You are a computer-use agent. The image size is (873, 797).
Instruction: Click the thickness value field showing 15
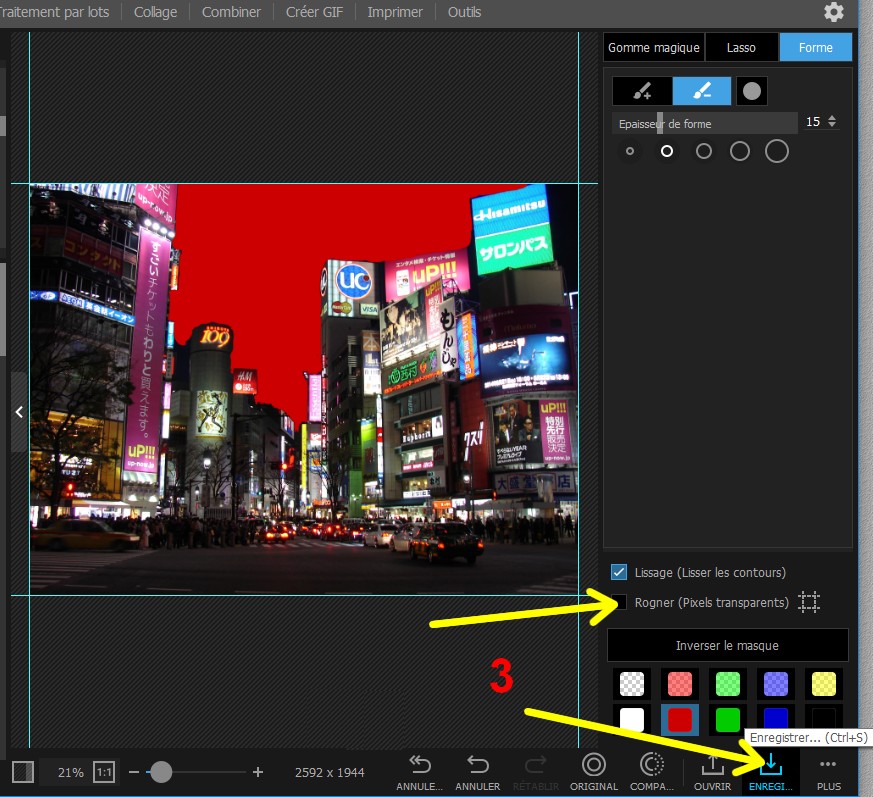point(813,121)
